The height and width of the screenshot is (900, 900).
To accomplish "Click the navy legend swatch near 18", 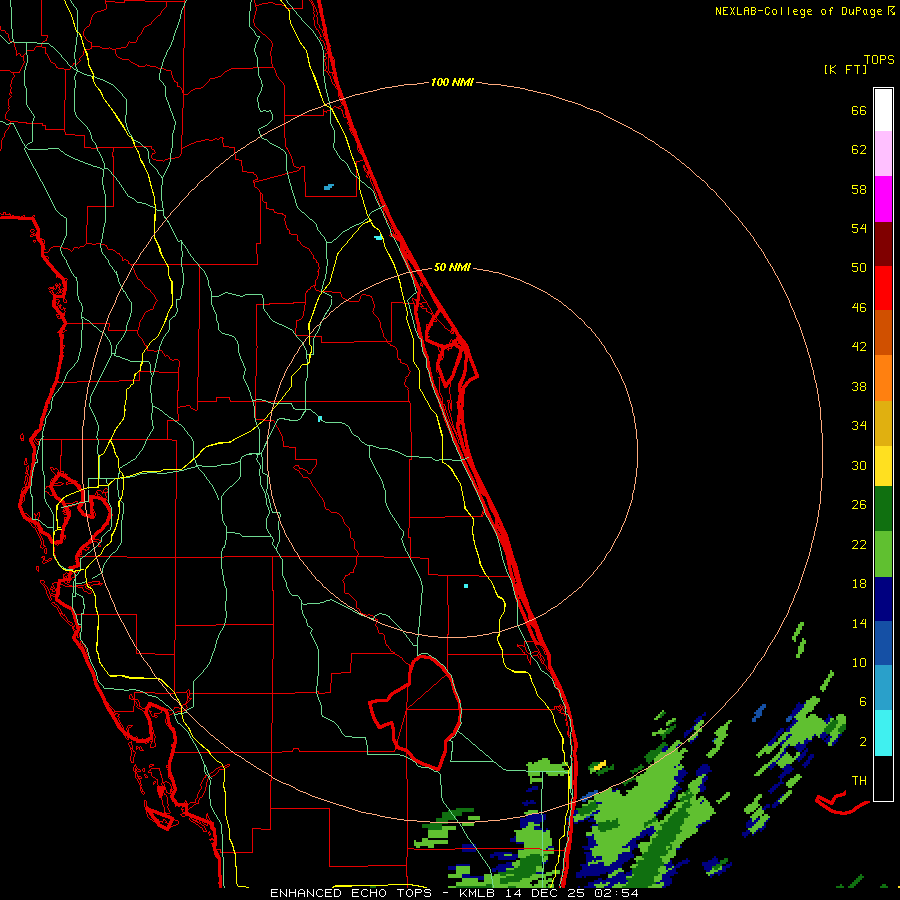I will click(883, 599).
